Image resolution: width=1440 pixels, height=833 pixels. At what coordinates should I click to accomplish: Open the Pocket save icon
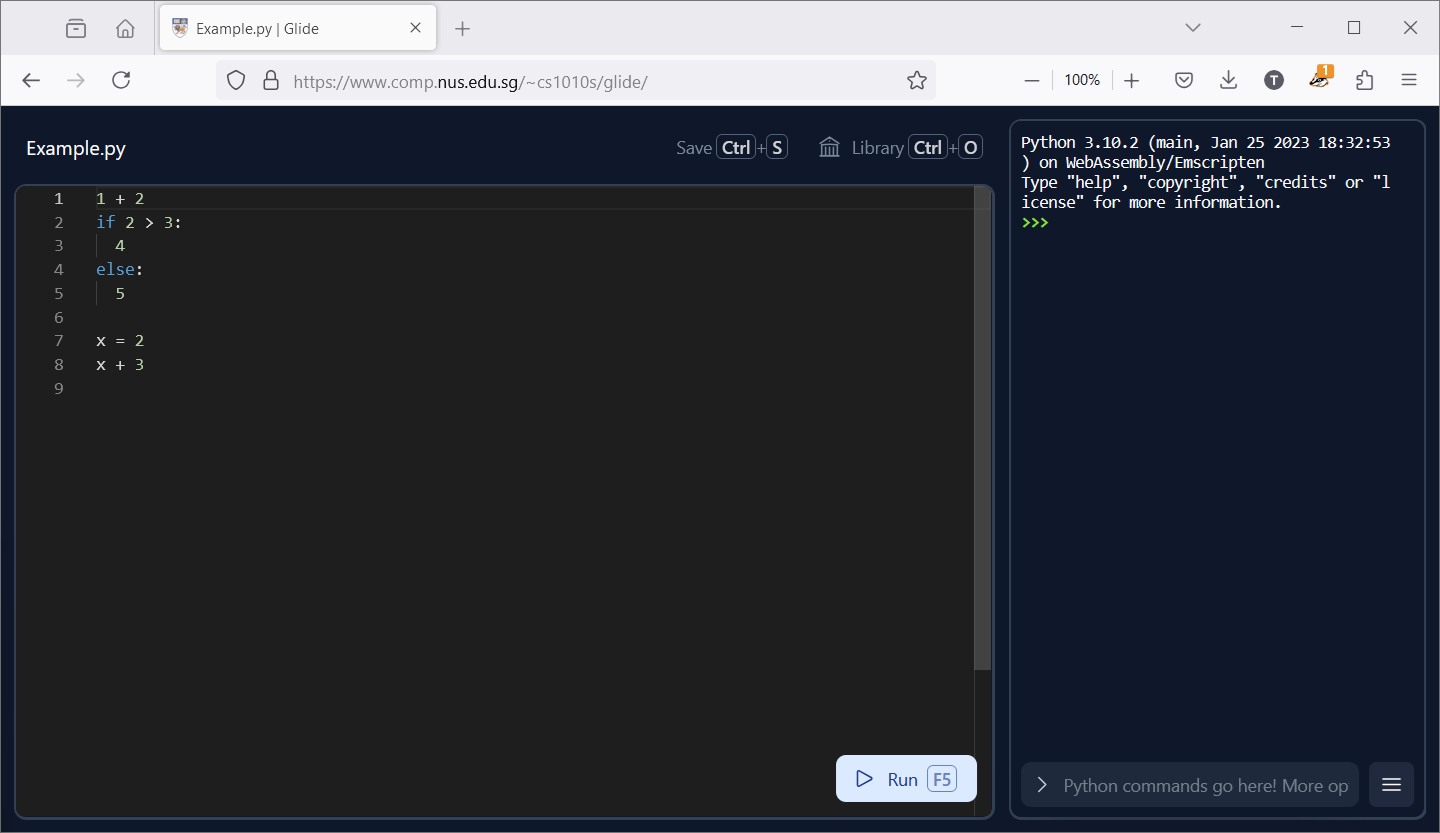(1184, 81)
